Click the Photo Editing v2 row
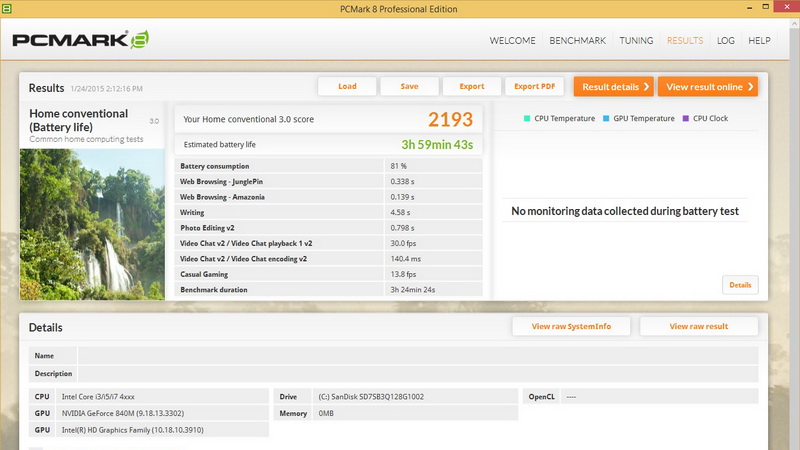Image resolution: width=800 pixels, height=450 pixels. point(329,228)
